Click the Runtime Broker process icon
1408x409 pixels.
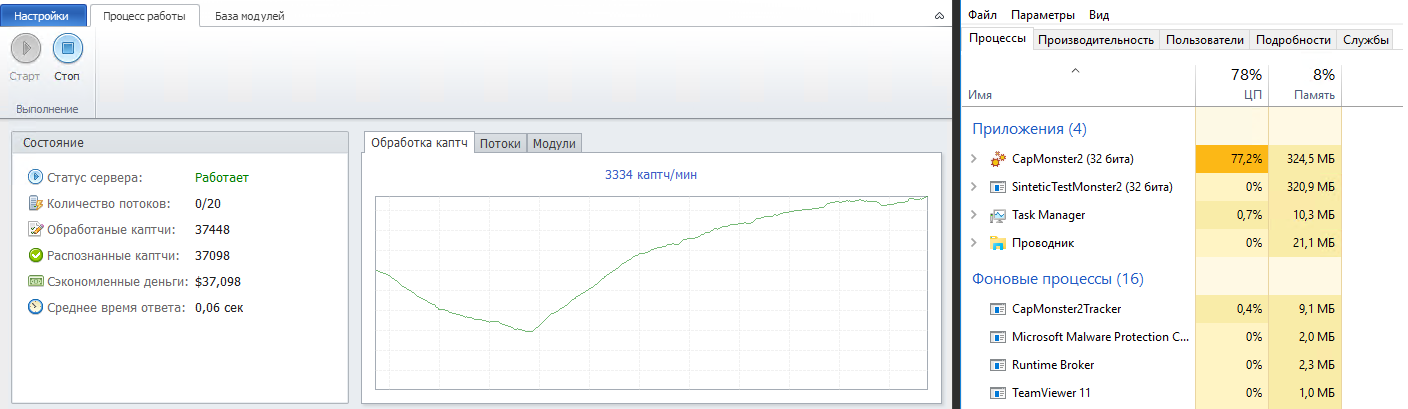[997, 365]
